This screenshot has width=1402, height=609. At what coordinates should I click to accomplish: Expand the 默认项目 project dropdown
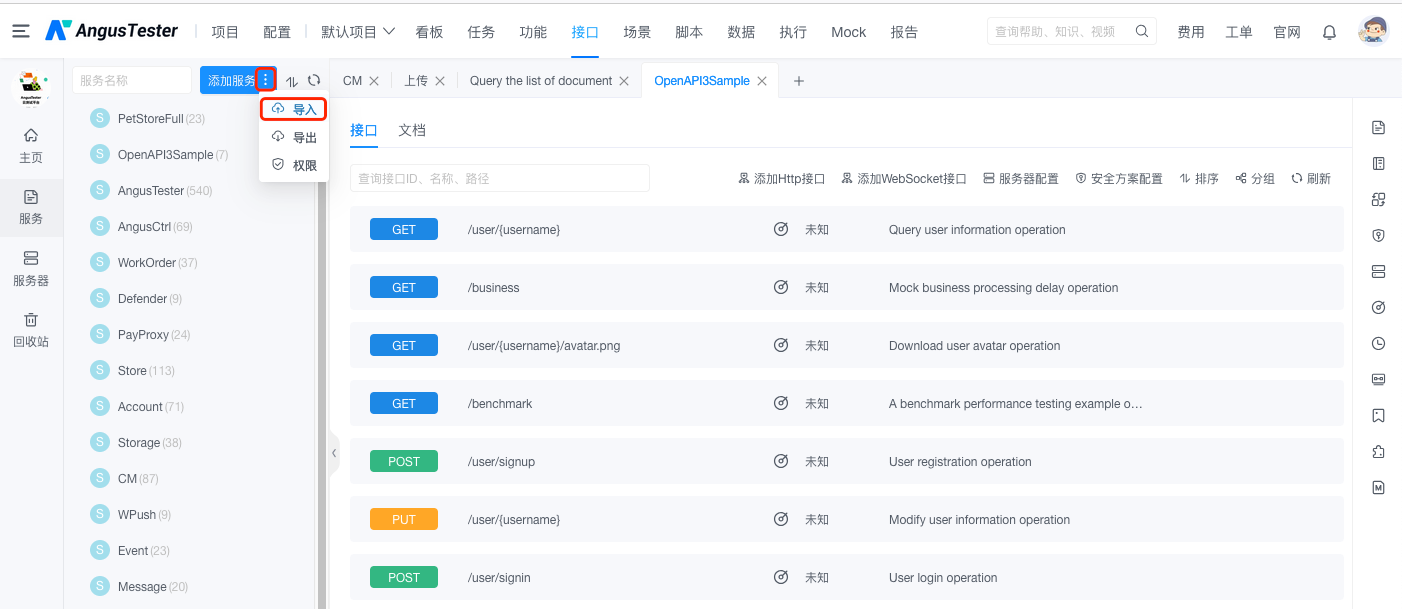tap(358, 32)
